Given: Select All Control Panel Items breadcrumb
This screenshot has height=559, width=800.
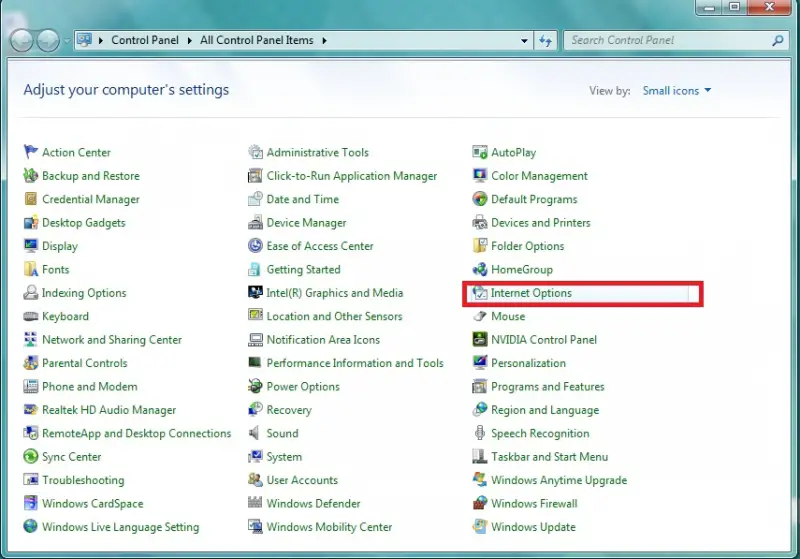Looking at the screenshot, I should click(257, 40).
